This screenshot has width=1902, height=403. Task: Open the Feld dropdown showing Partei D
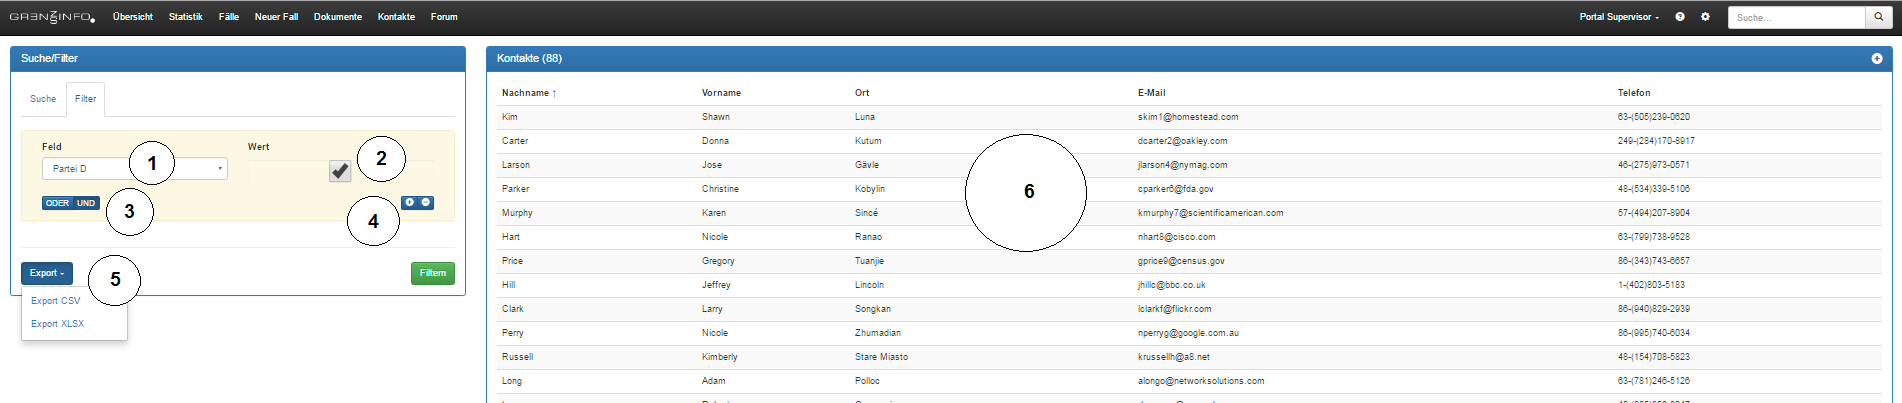(135, 169)
